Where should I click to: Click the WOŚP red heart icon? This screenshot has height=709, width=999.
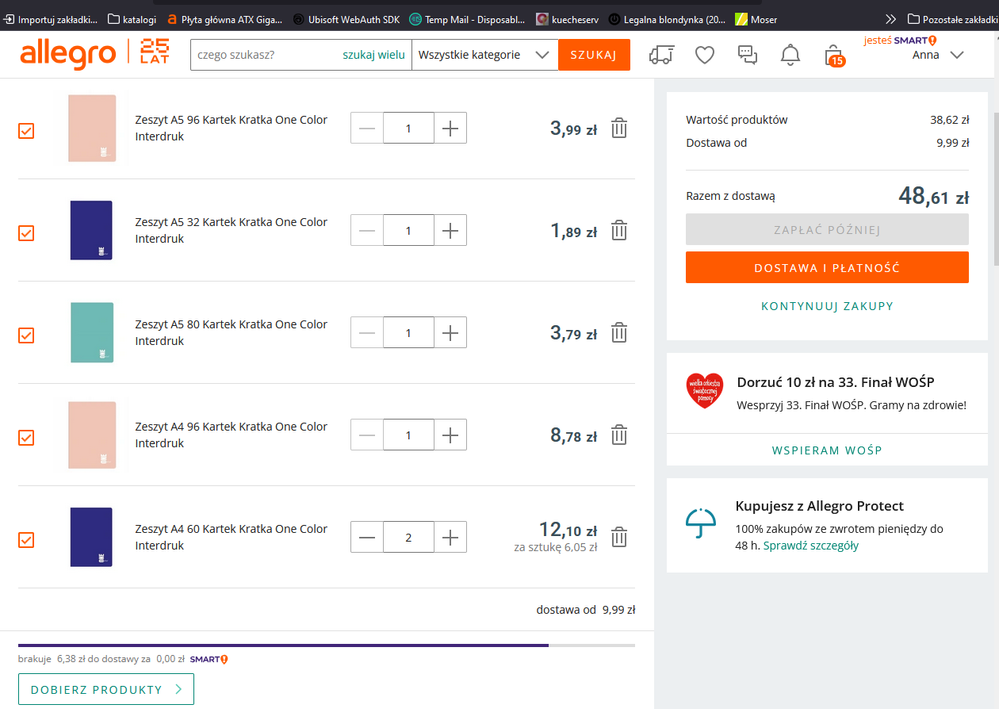tap(705, 390)
